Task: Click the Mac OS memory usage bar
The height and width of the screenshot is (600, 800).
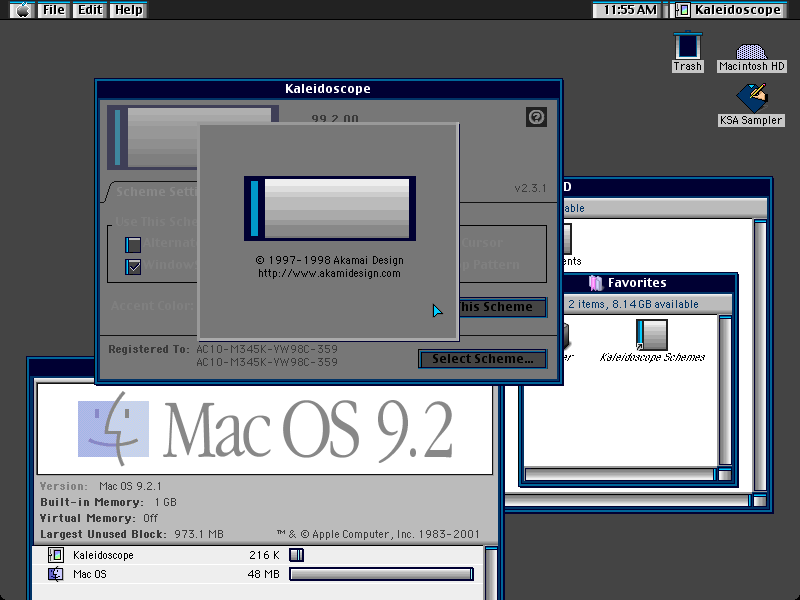Action: click(x=381, y=574)
